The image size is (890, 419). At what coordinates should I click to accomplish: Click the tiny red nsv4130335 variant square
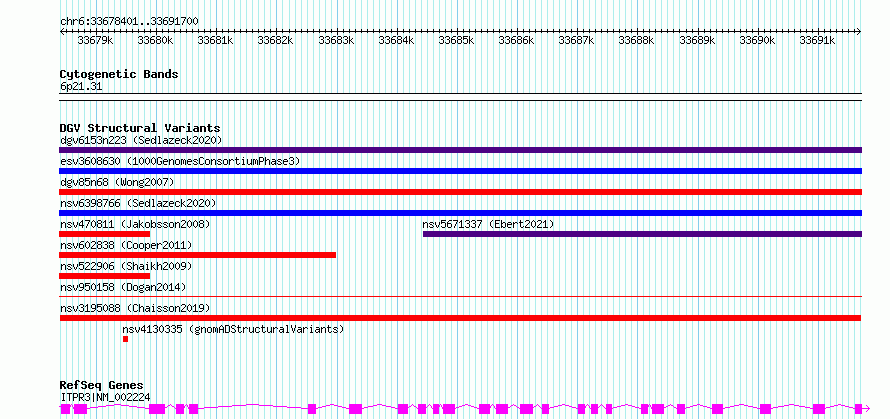(125, 339)
